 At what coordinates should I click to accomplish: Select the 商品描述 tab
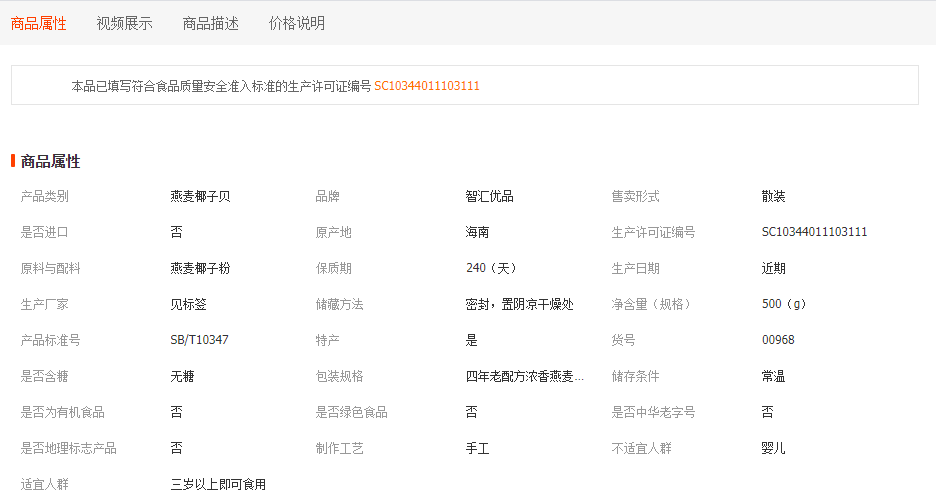click(211, 23)
